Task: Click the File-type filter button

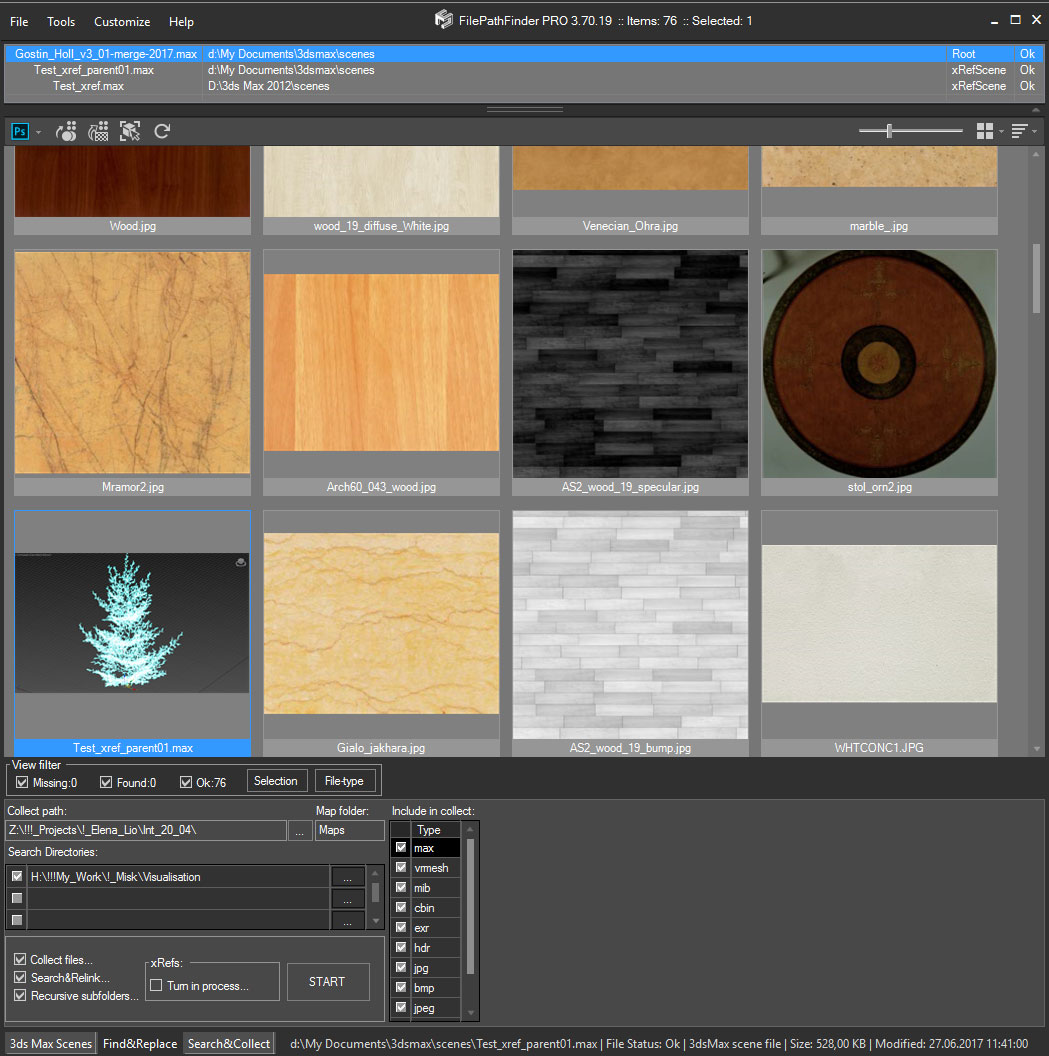Action: click(345, 781)
